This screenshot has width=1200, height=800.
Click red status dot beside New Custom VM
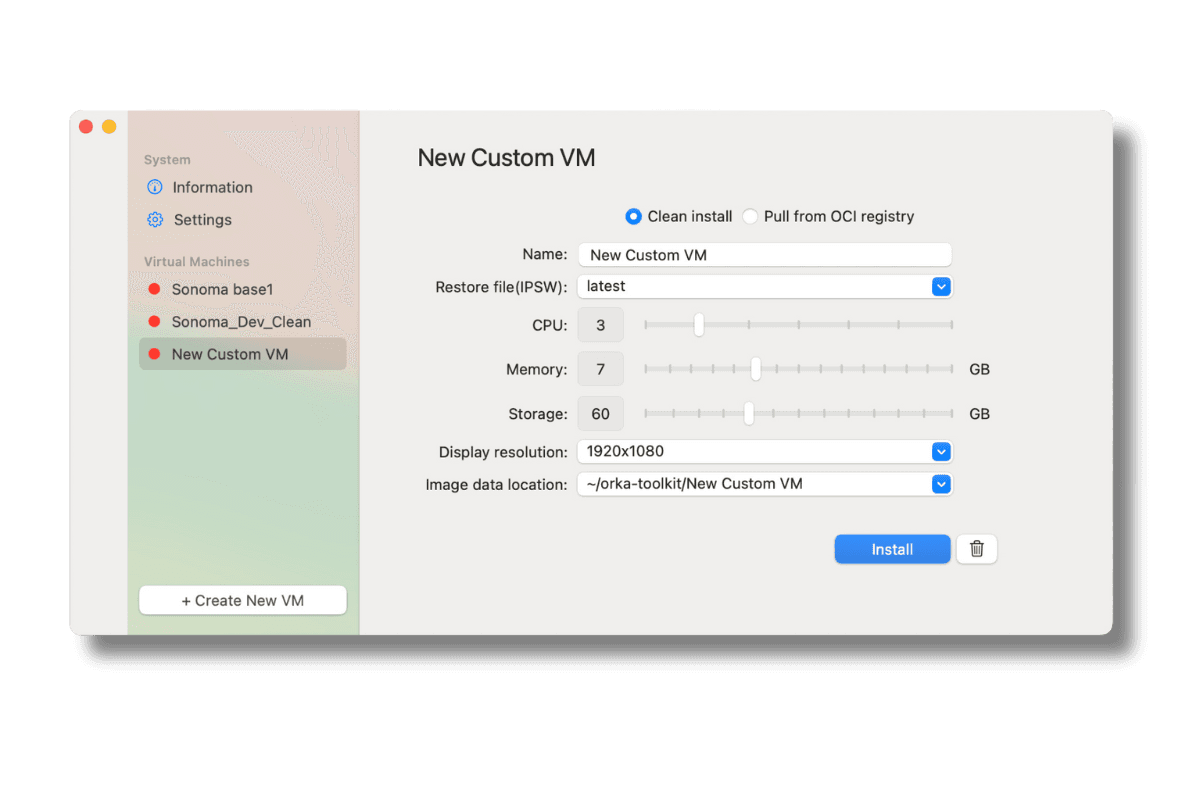[154, 354]
